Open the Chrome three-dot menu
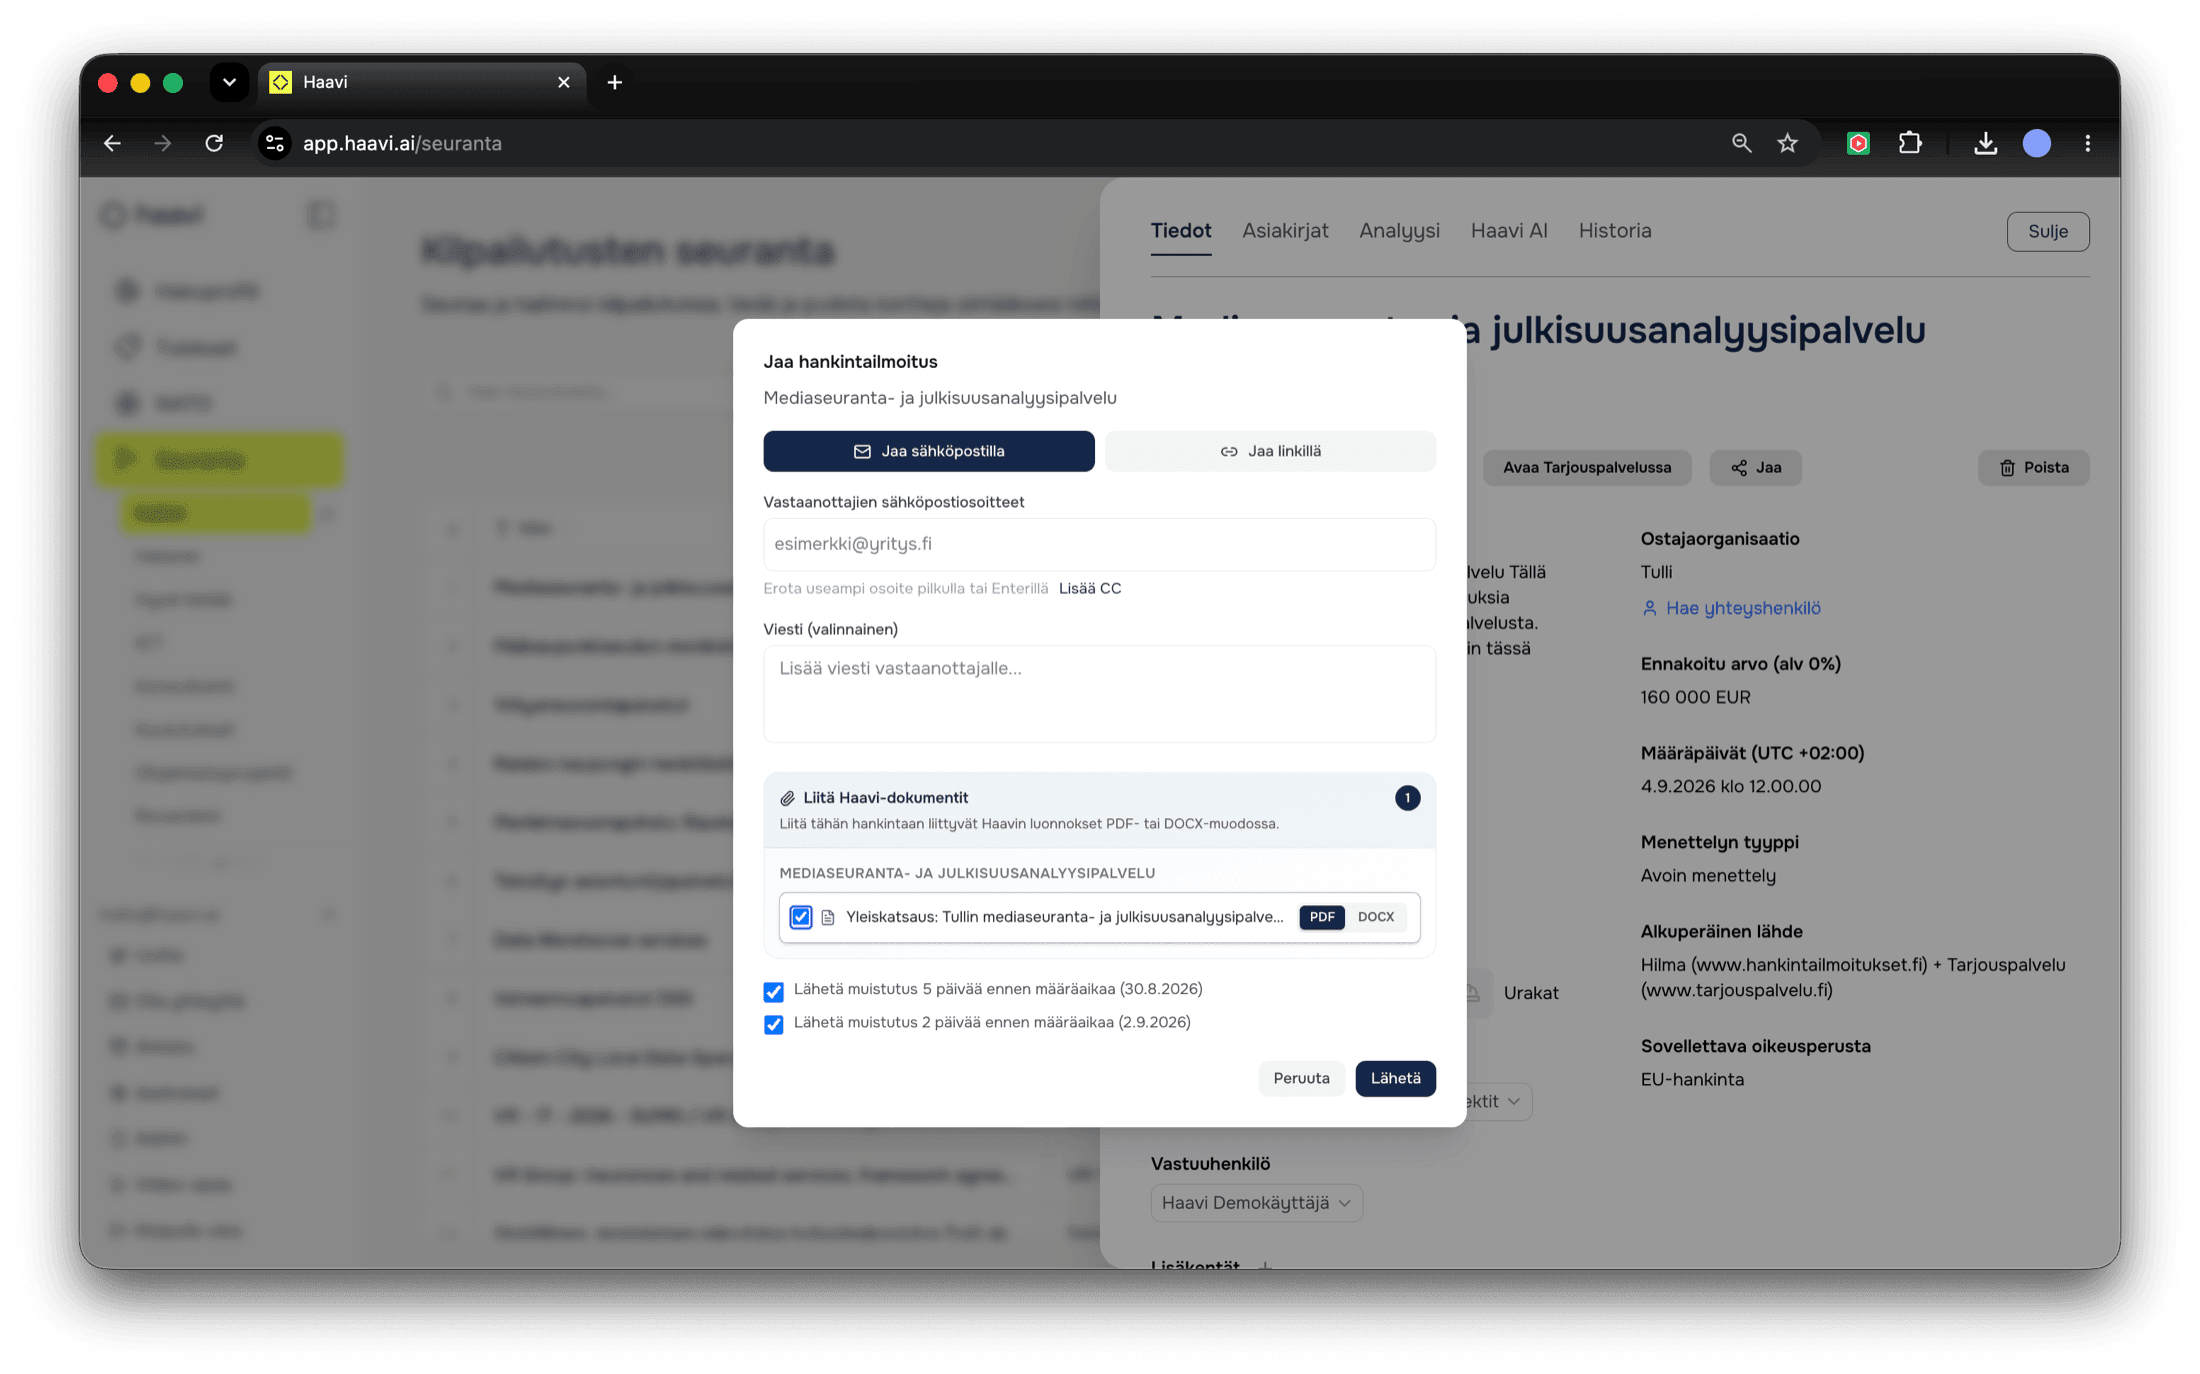 tap(2087, 143)
